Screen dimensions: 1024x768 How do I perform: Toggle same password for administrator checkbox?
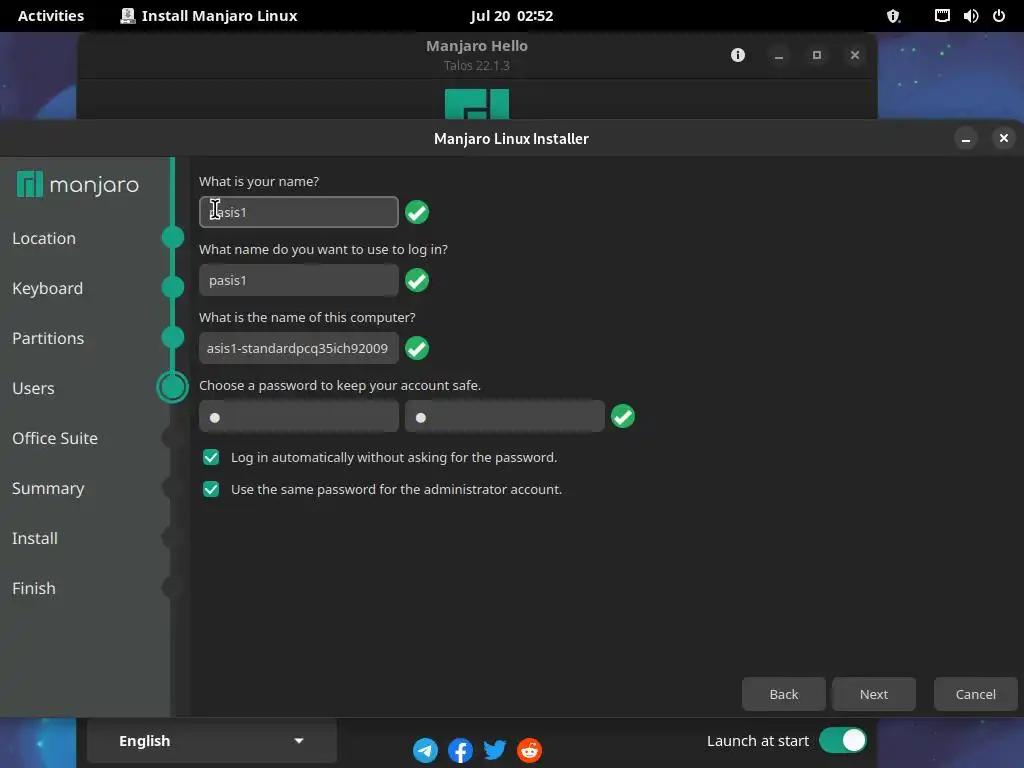(211, 489)
